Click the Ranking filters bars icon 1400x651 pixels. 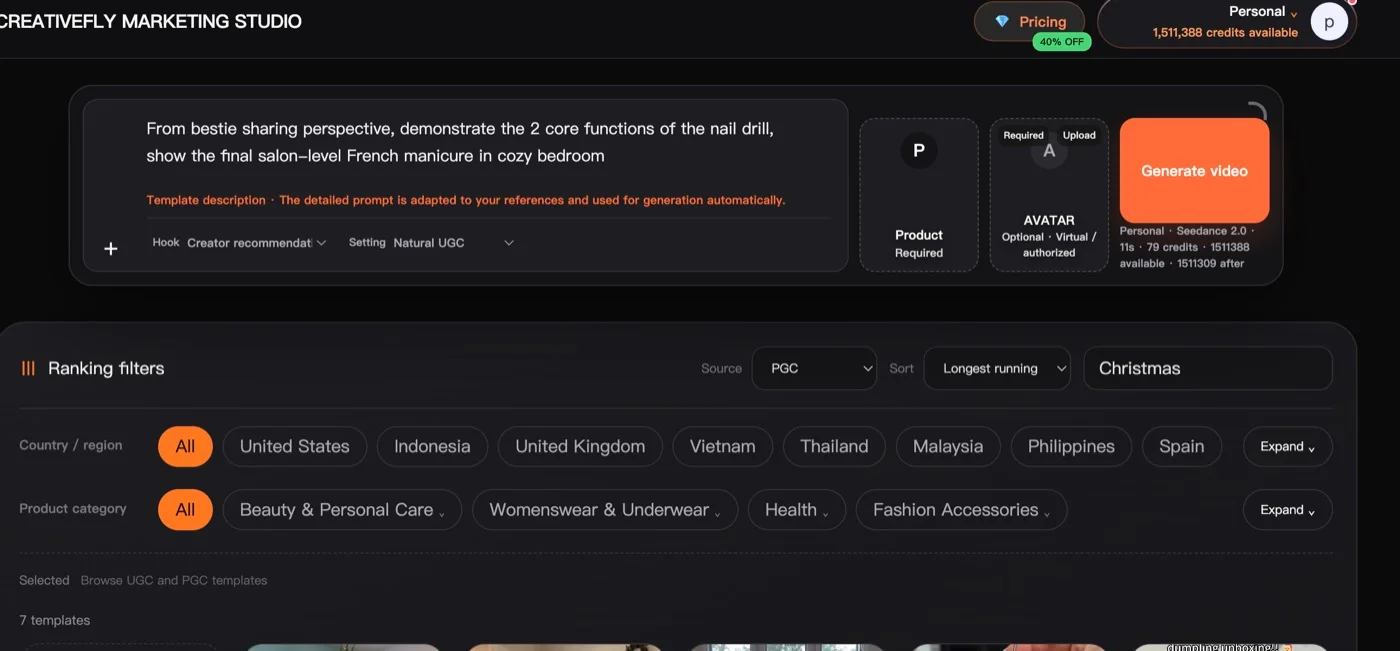pyautogui.click(x=28, y=368)
